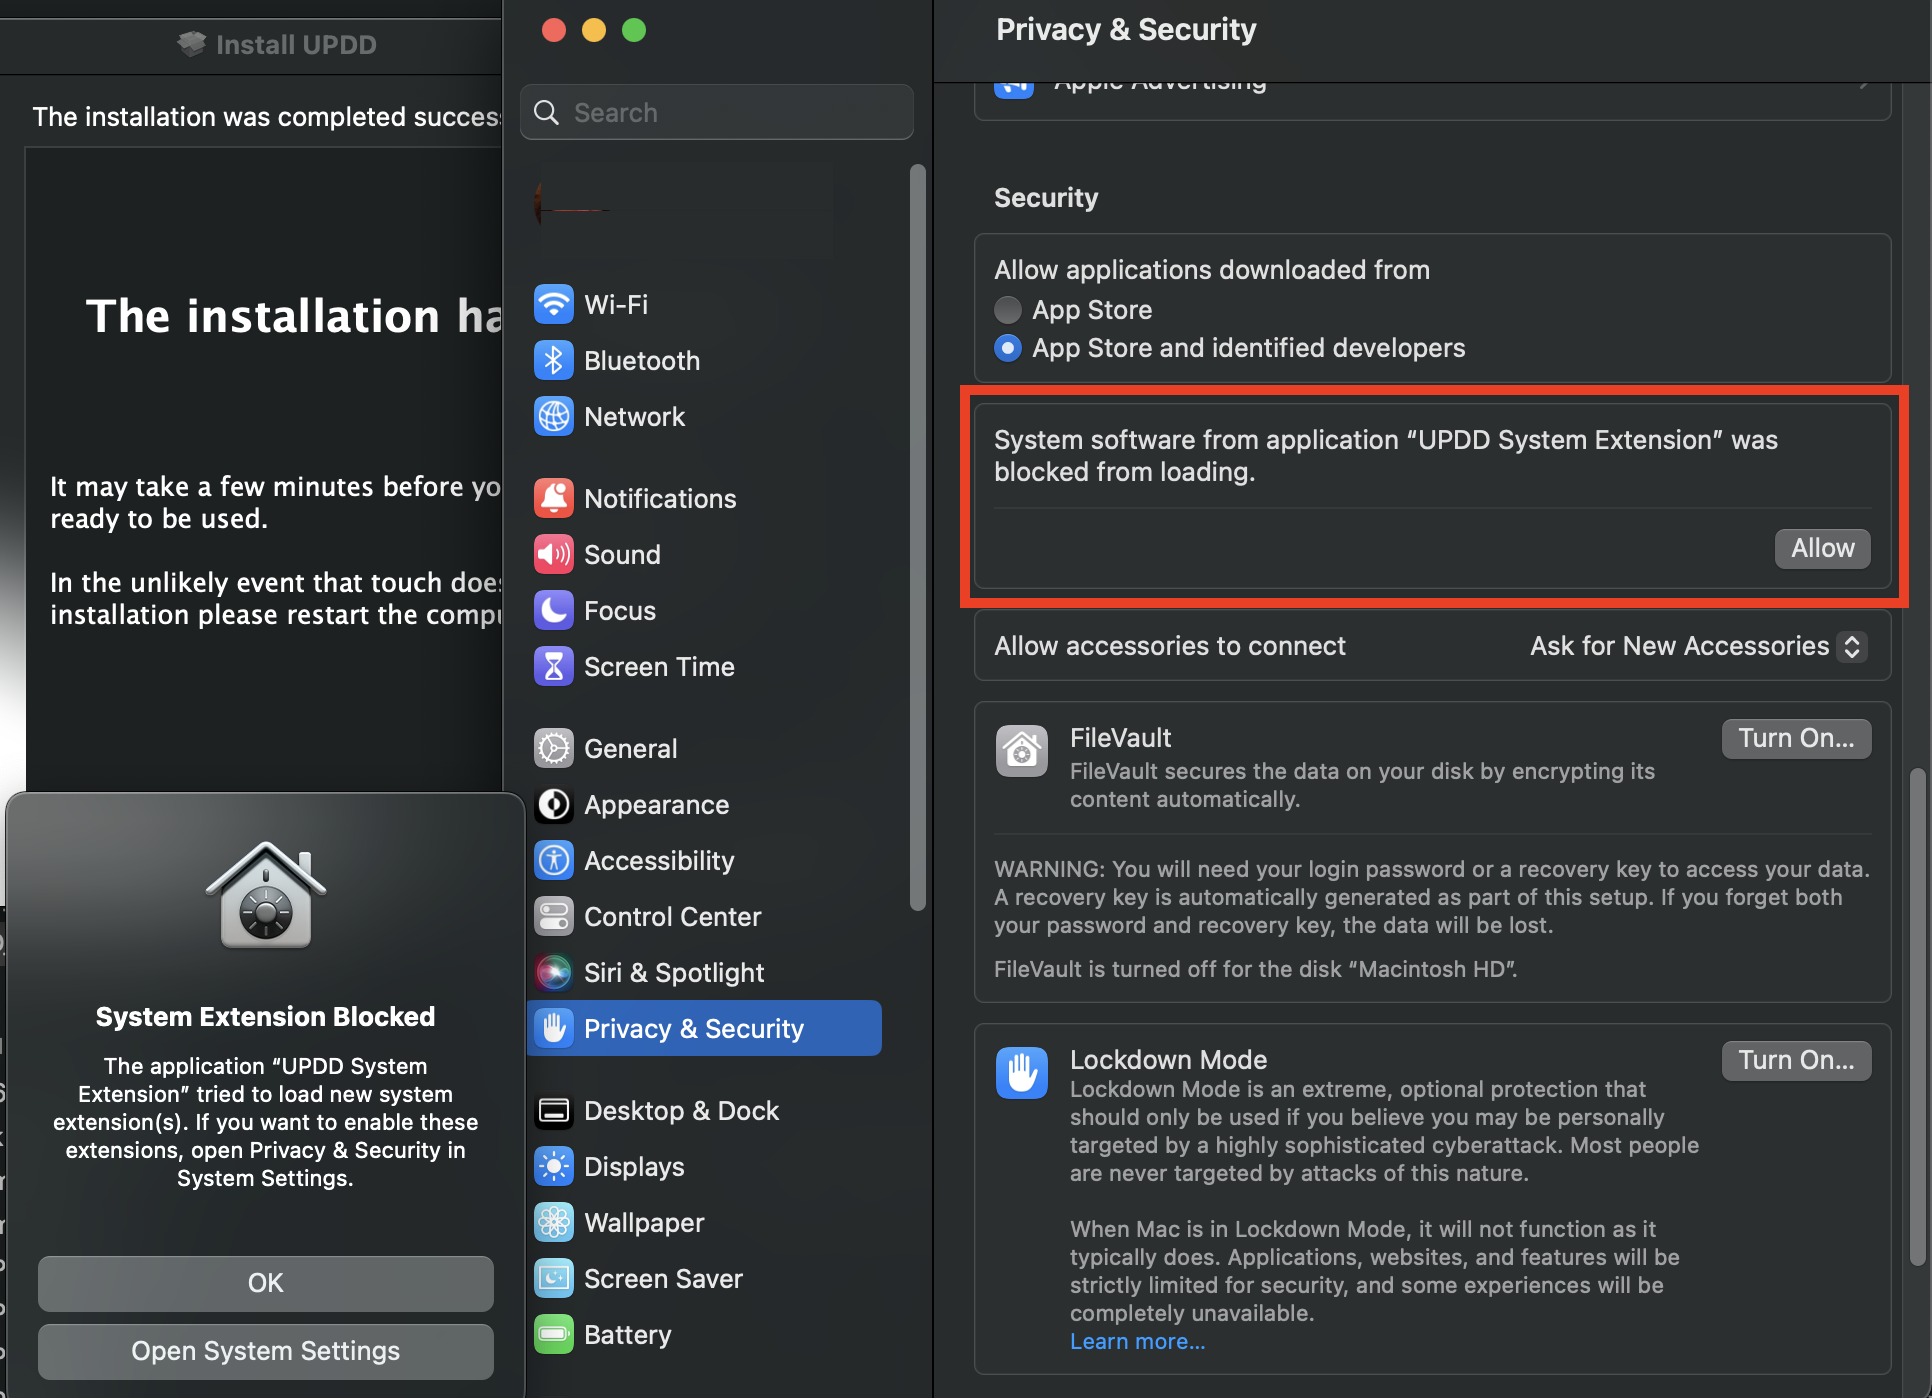This screenshot has width=1932, height=1398.
Task: Click the Privacy & Security pane scrollbar
Action: [1917, 1017]
